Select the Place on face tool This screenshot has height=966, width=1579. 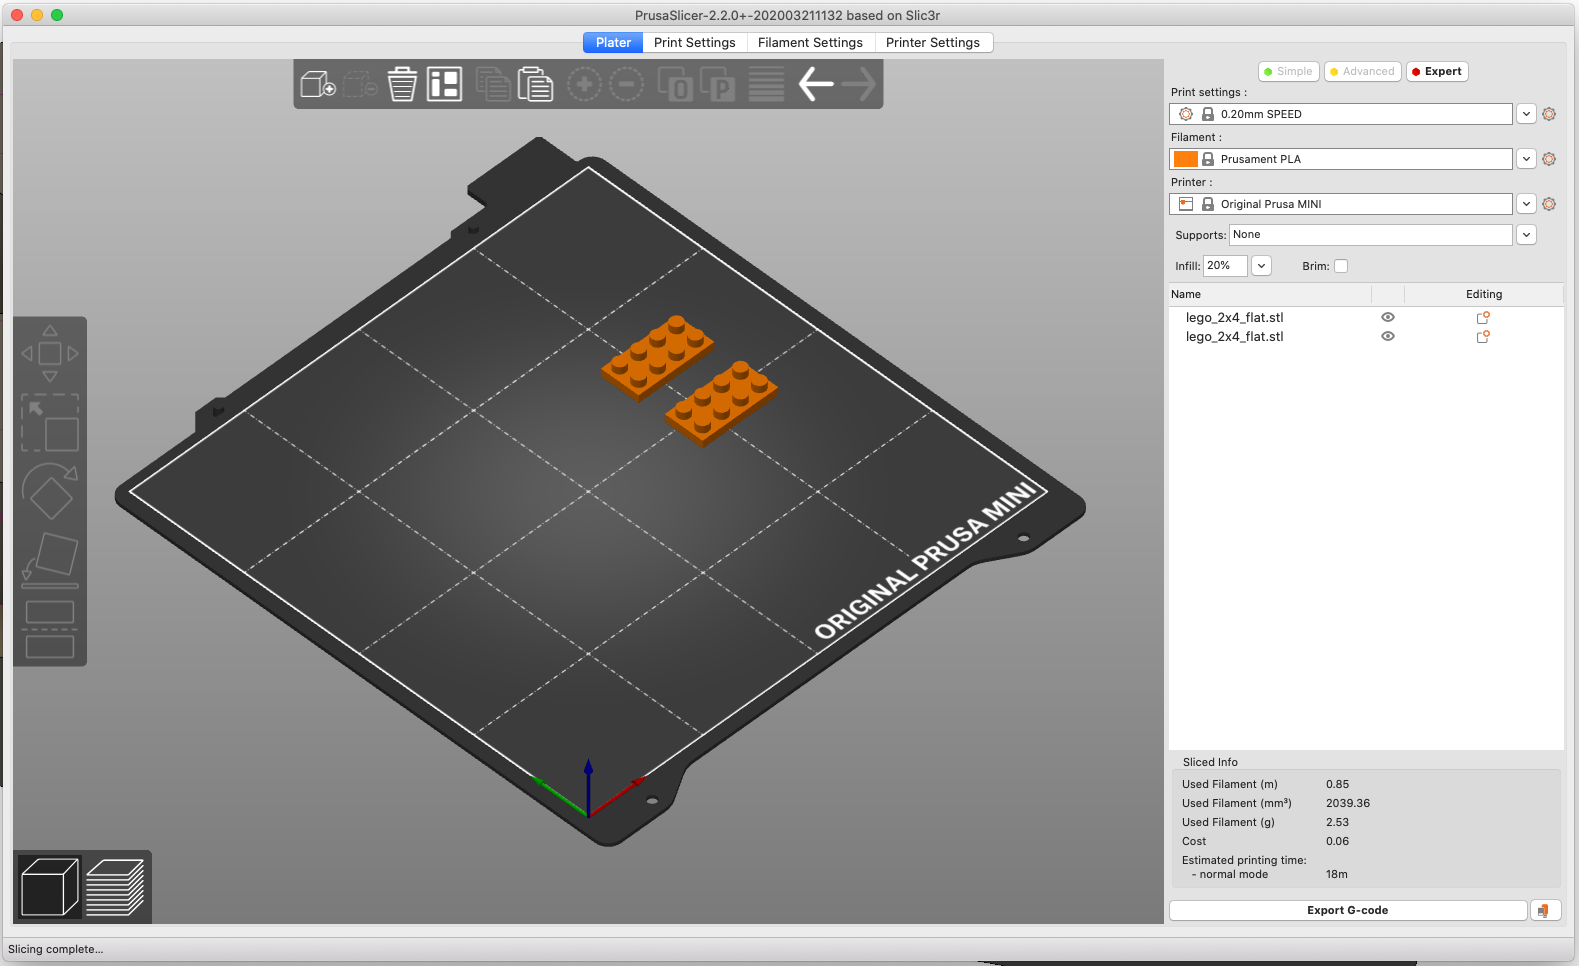(50, 560)
